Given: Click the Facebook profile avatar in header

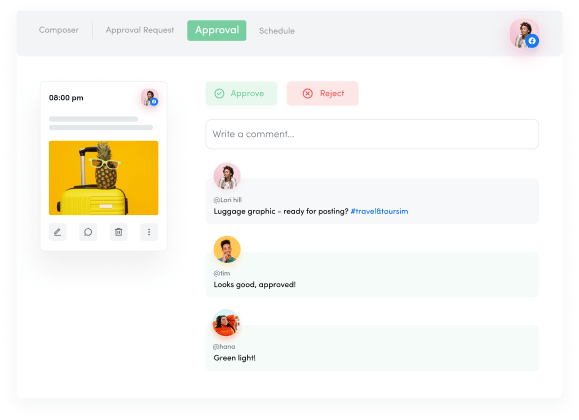Looking at the screenshot, I should [x=524, y=34].
